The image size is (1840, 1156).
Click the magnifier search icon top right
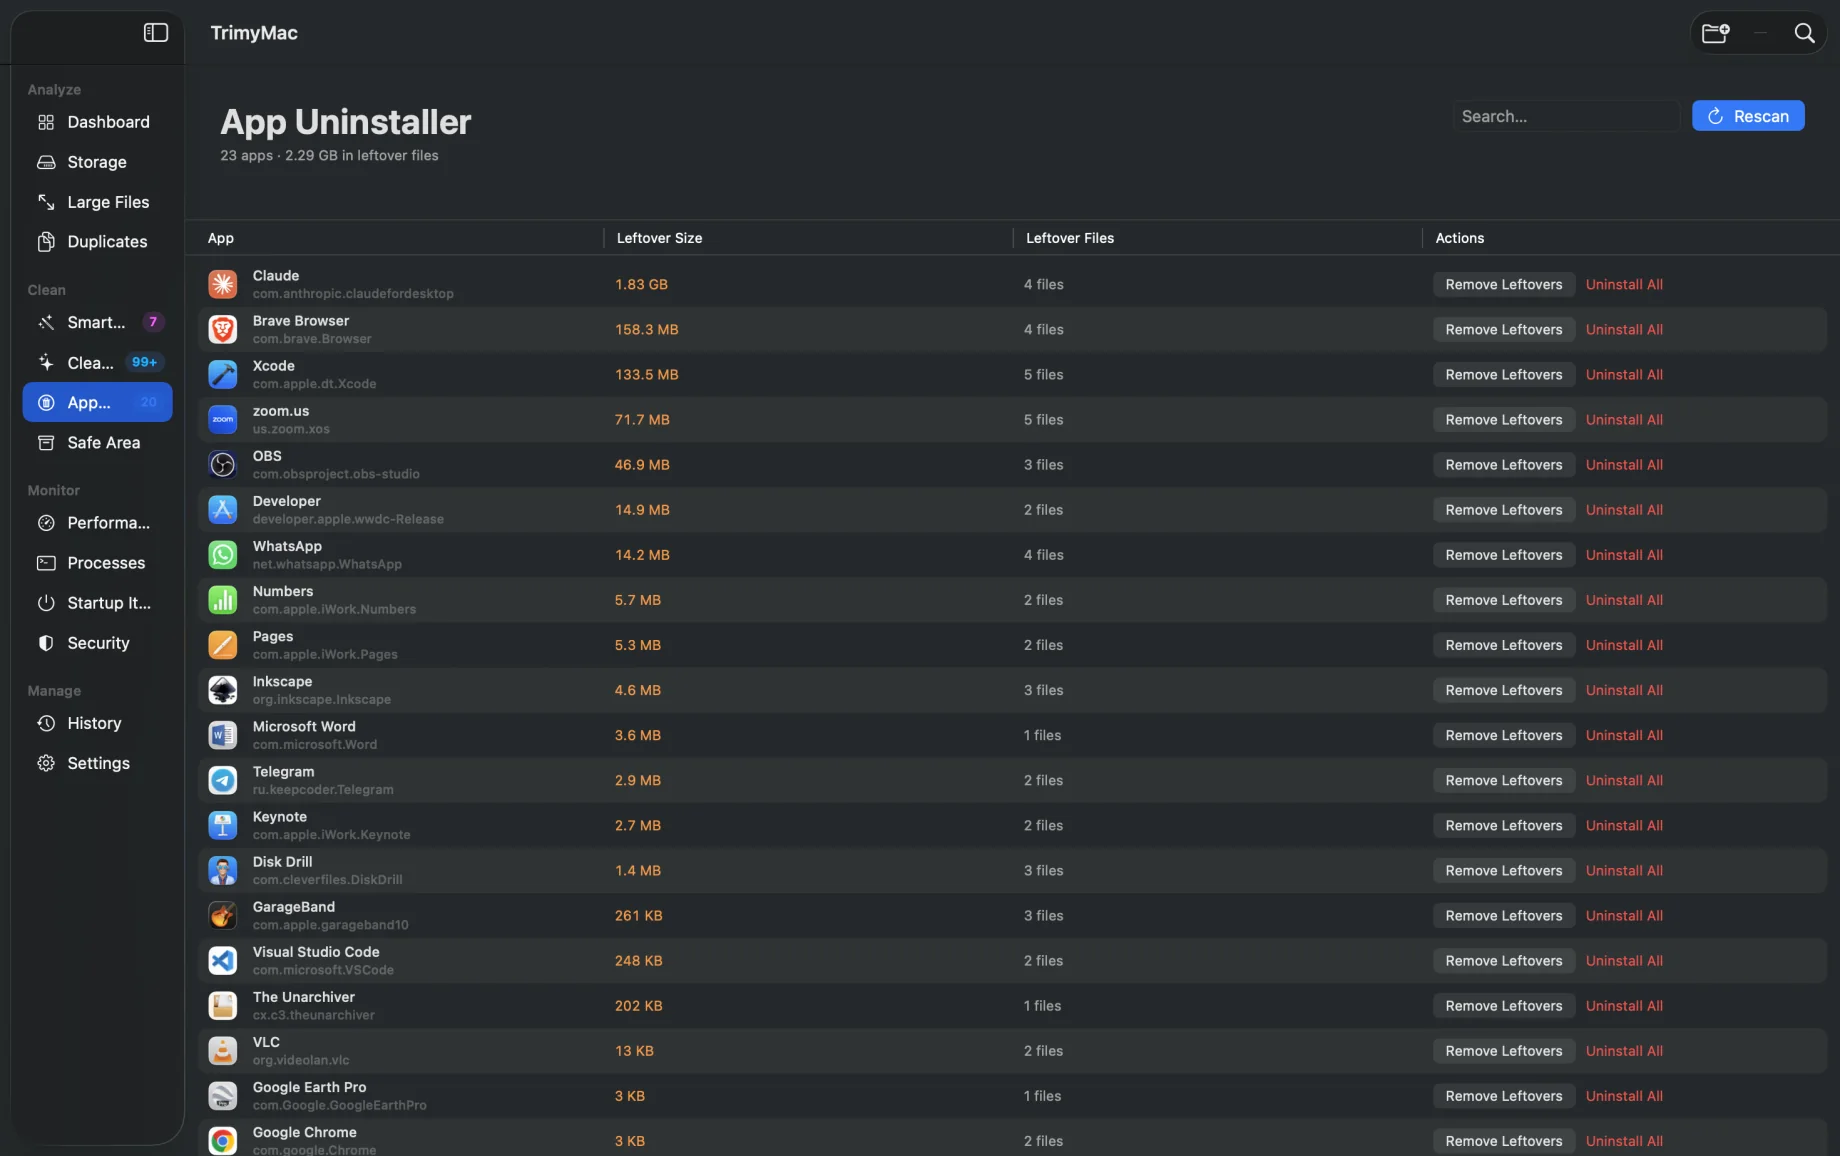coord(1804,33)
